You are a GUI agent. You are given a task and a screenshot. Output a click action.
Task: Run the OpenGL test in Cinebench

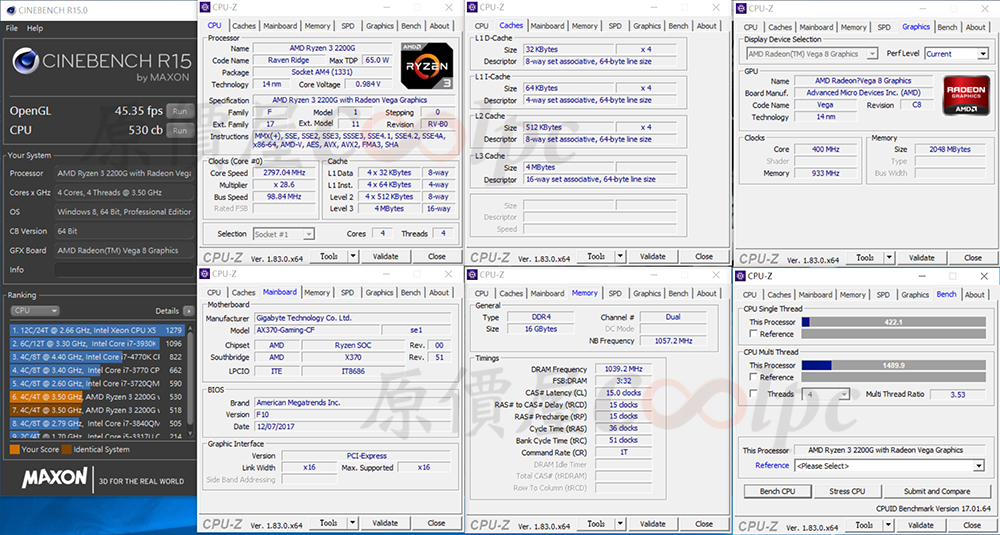coord(180,111)
